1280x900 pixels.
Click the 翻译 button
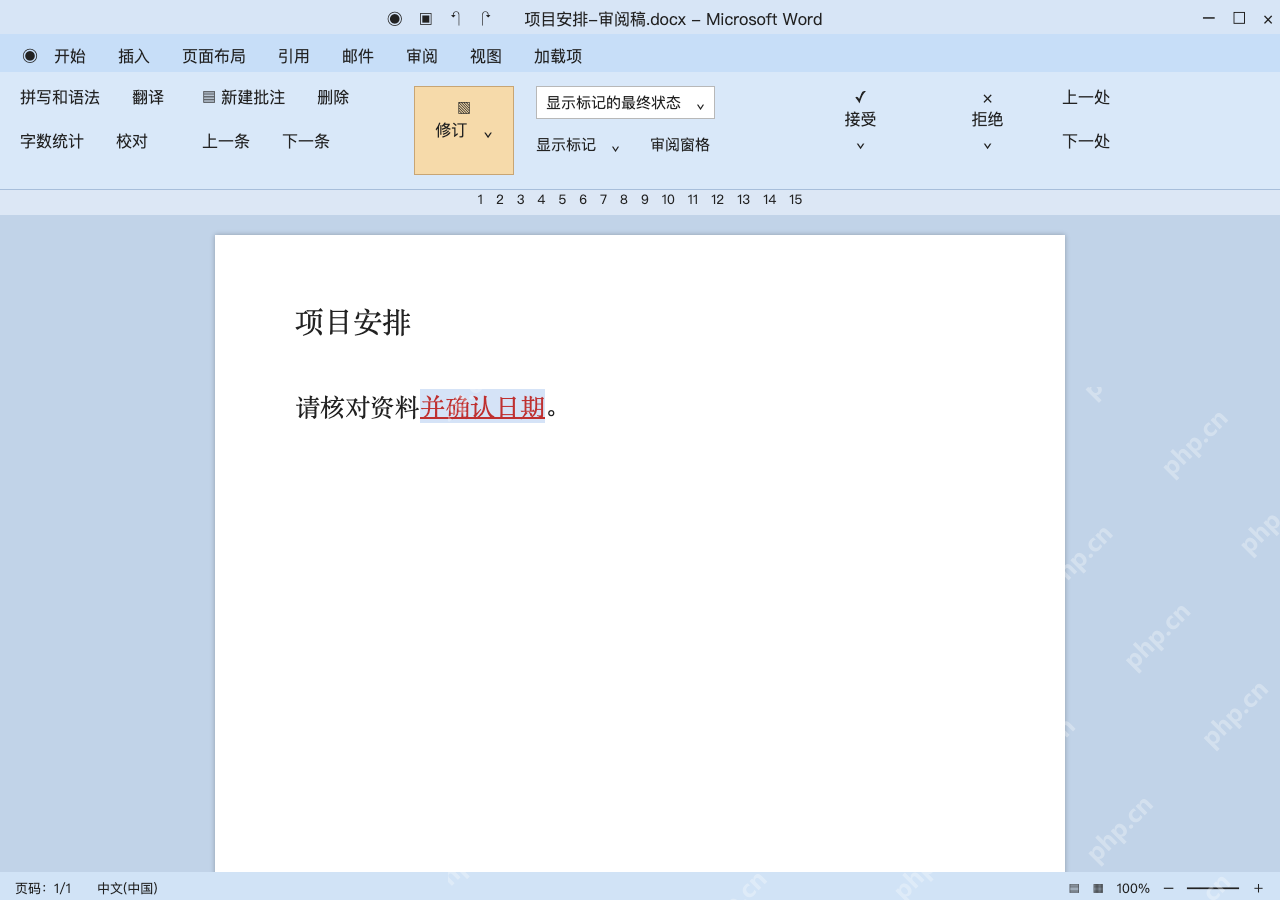point(148,97)
